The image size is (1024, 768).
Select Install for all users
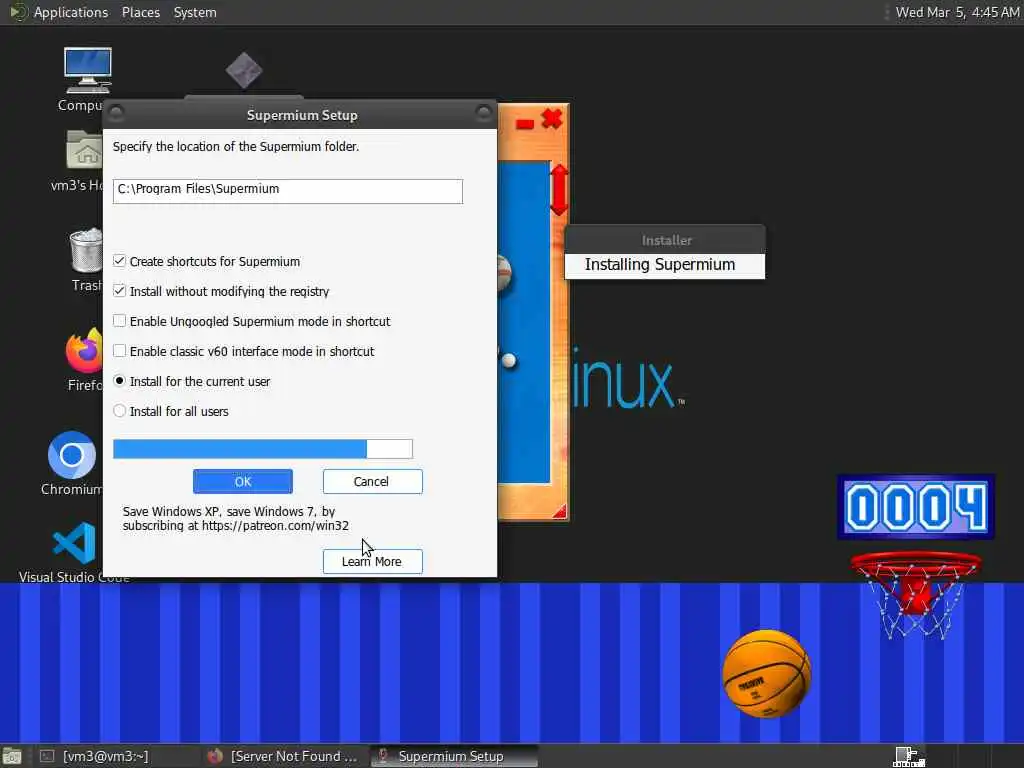coord(120,411)
